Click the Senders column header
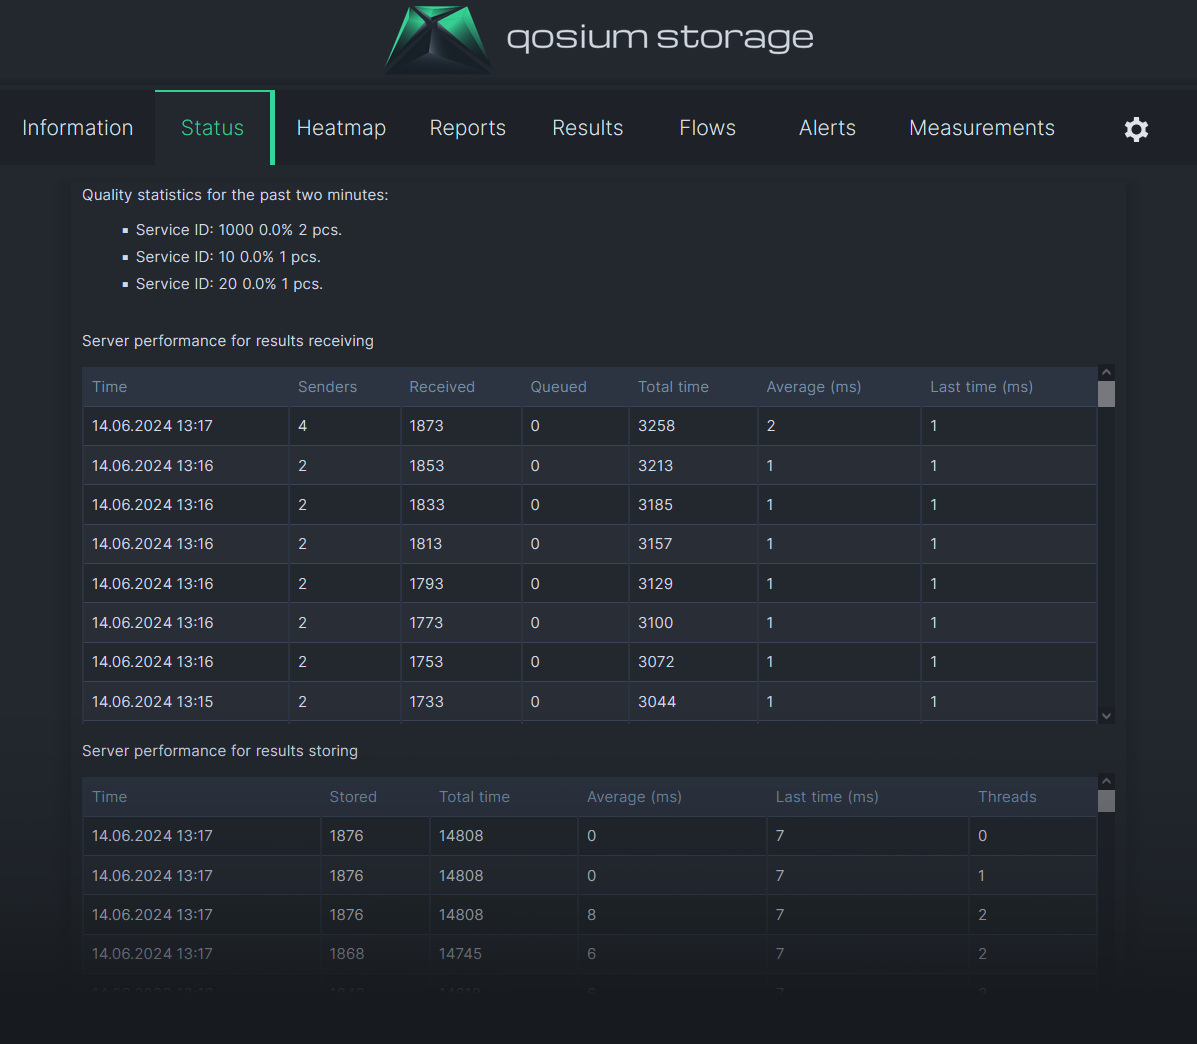The image size is (1197, 1044). click(x=327, y=387)
